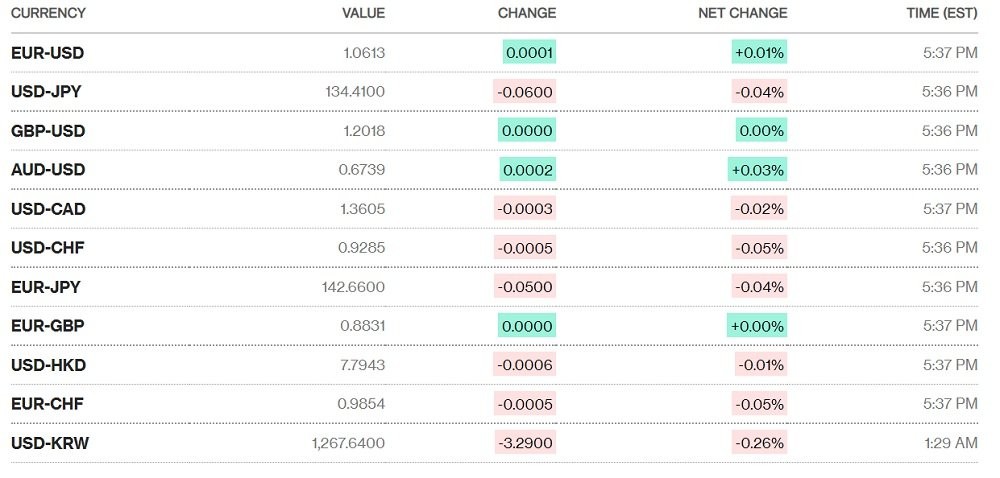Click the green +0.03% net change cell
This screenshot has height=478, width=1000.
(x=758, y=169)
